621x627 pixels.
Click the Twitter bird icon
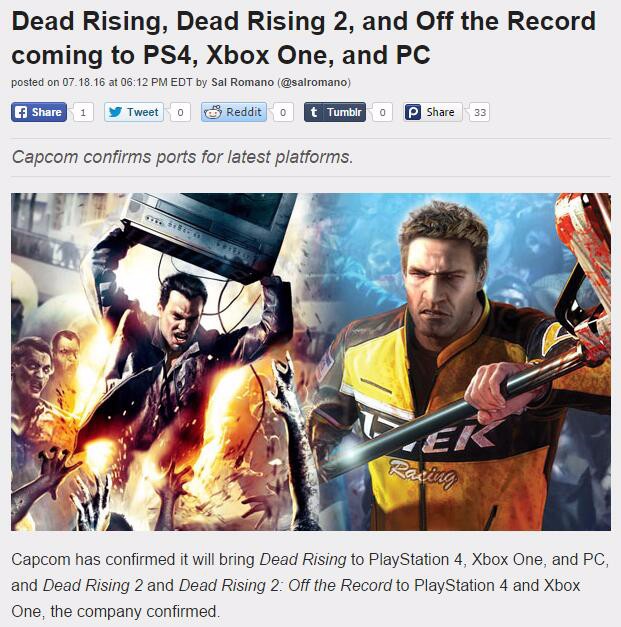(x=115, y=112)
